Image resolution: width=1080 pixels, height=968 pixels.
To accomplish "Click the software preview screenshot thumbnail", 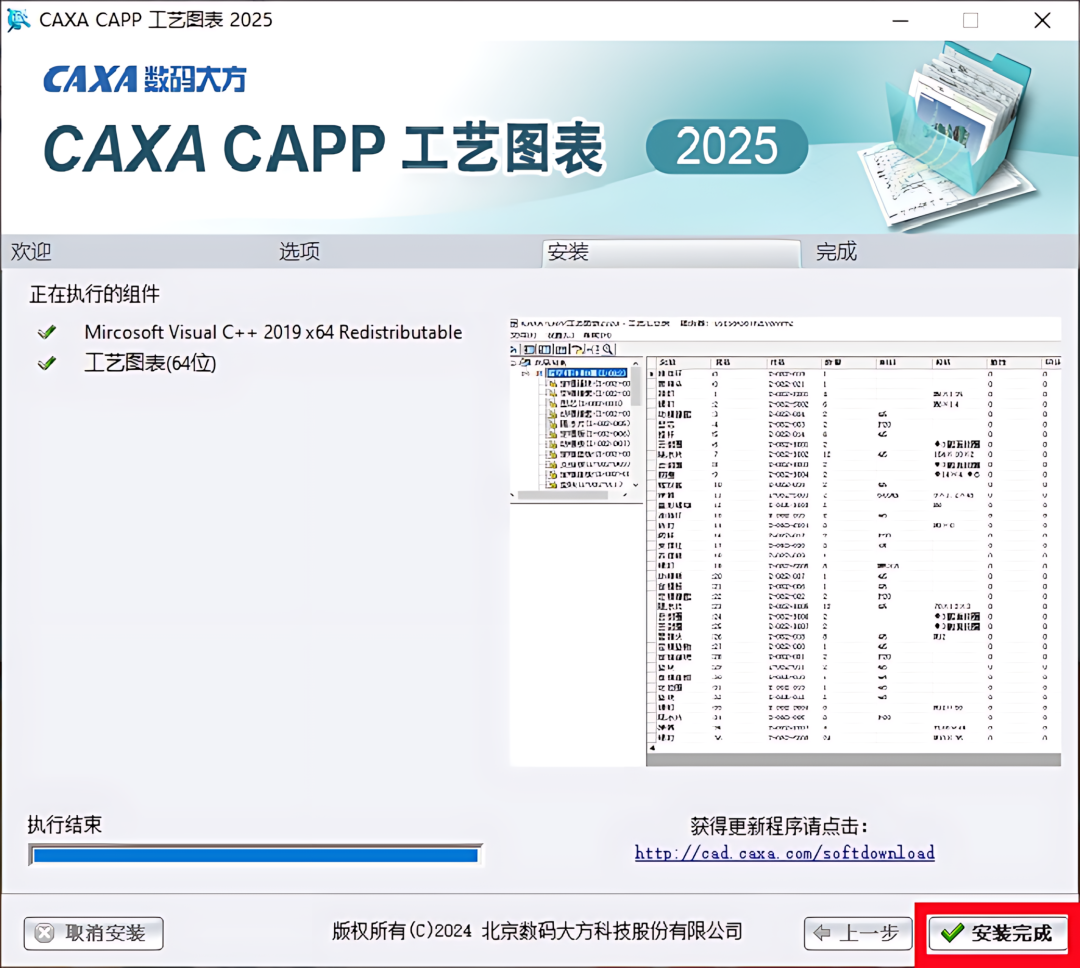I will click(x=785, y=542).
